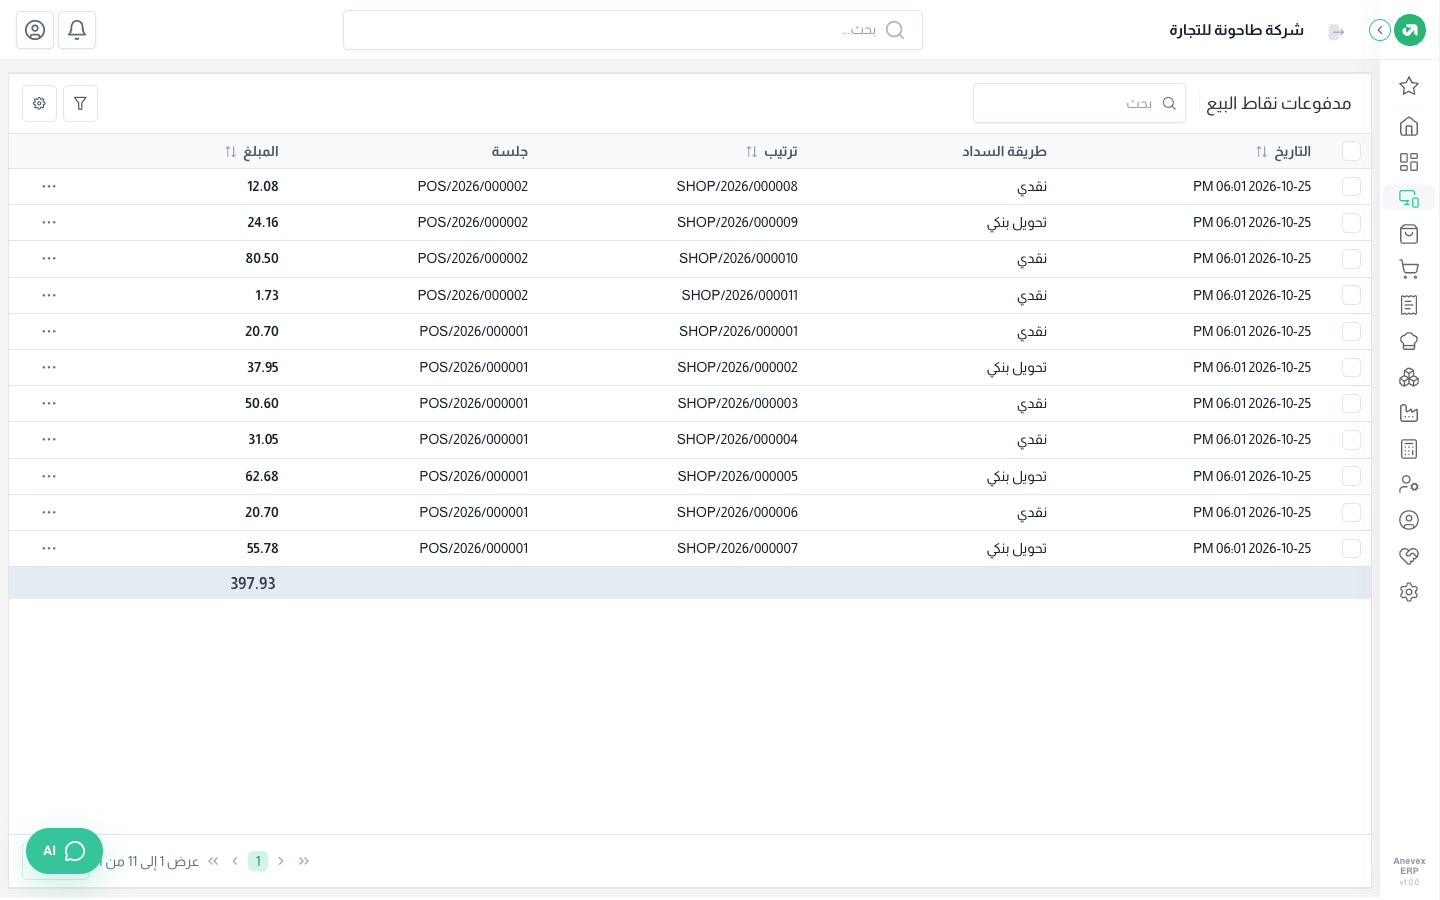Click the right-pointing single chevron in pagination
This screenshot has height=900, width=1440.
click(x=281, y=861)
